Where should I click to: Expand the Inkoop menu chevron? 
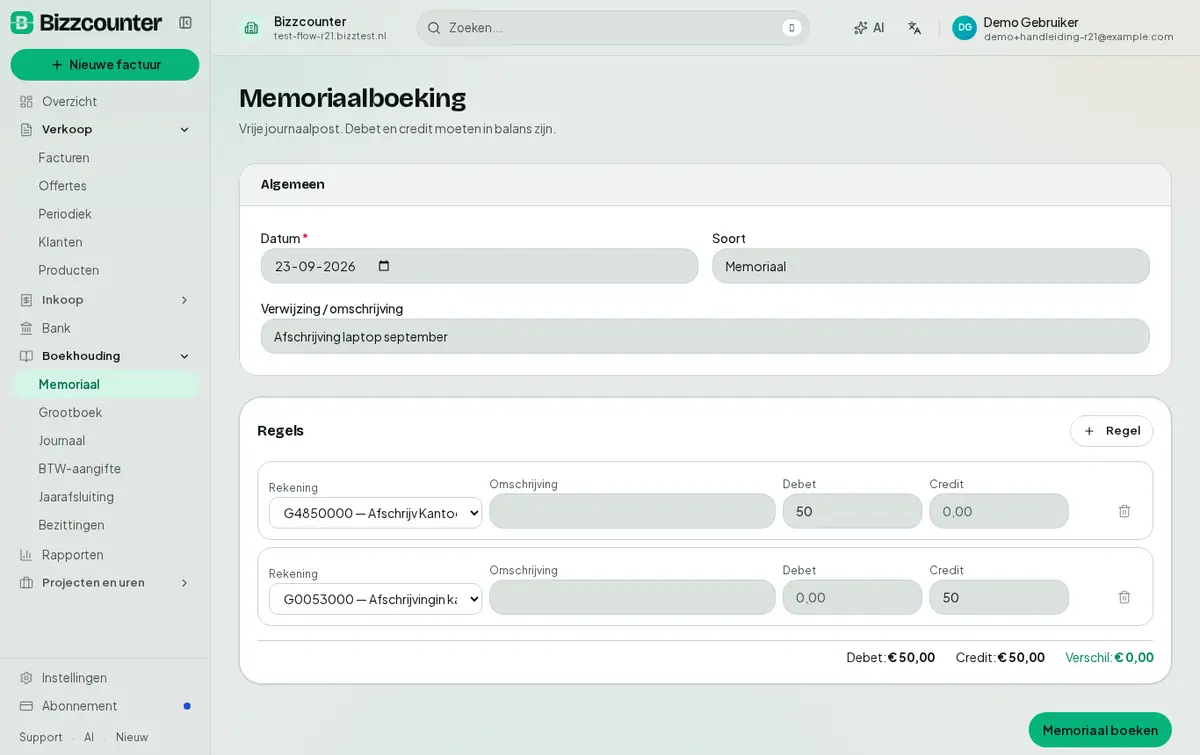pyautogui.click(x=184, y=299)
